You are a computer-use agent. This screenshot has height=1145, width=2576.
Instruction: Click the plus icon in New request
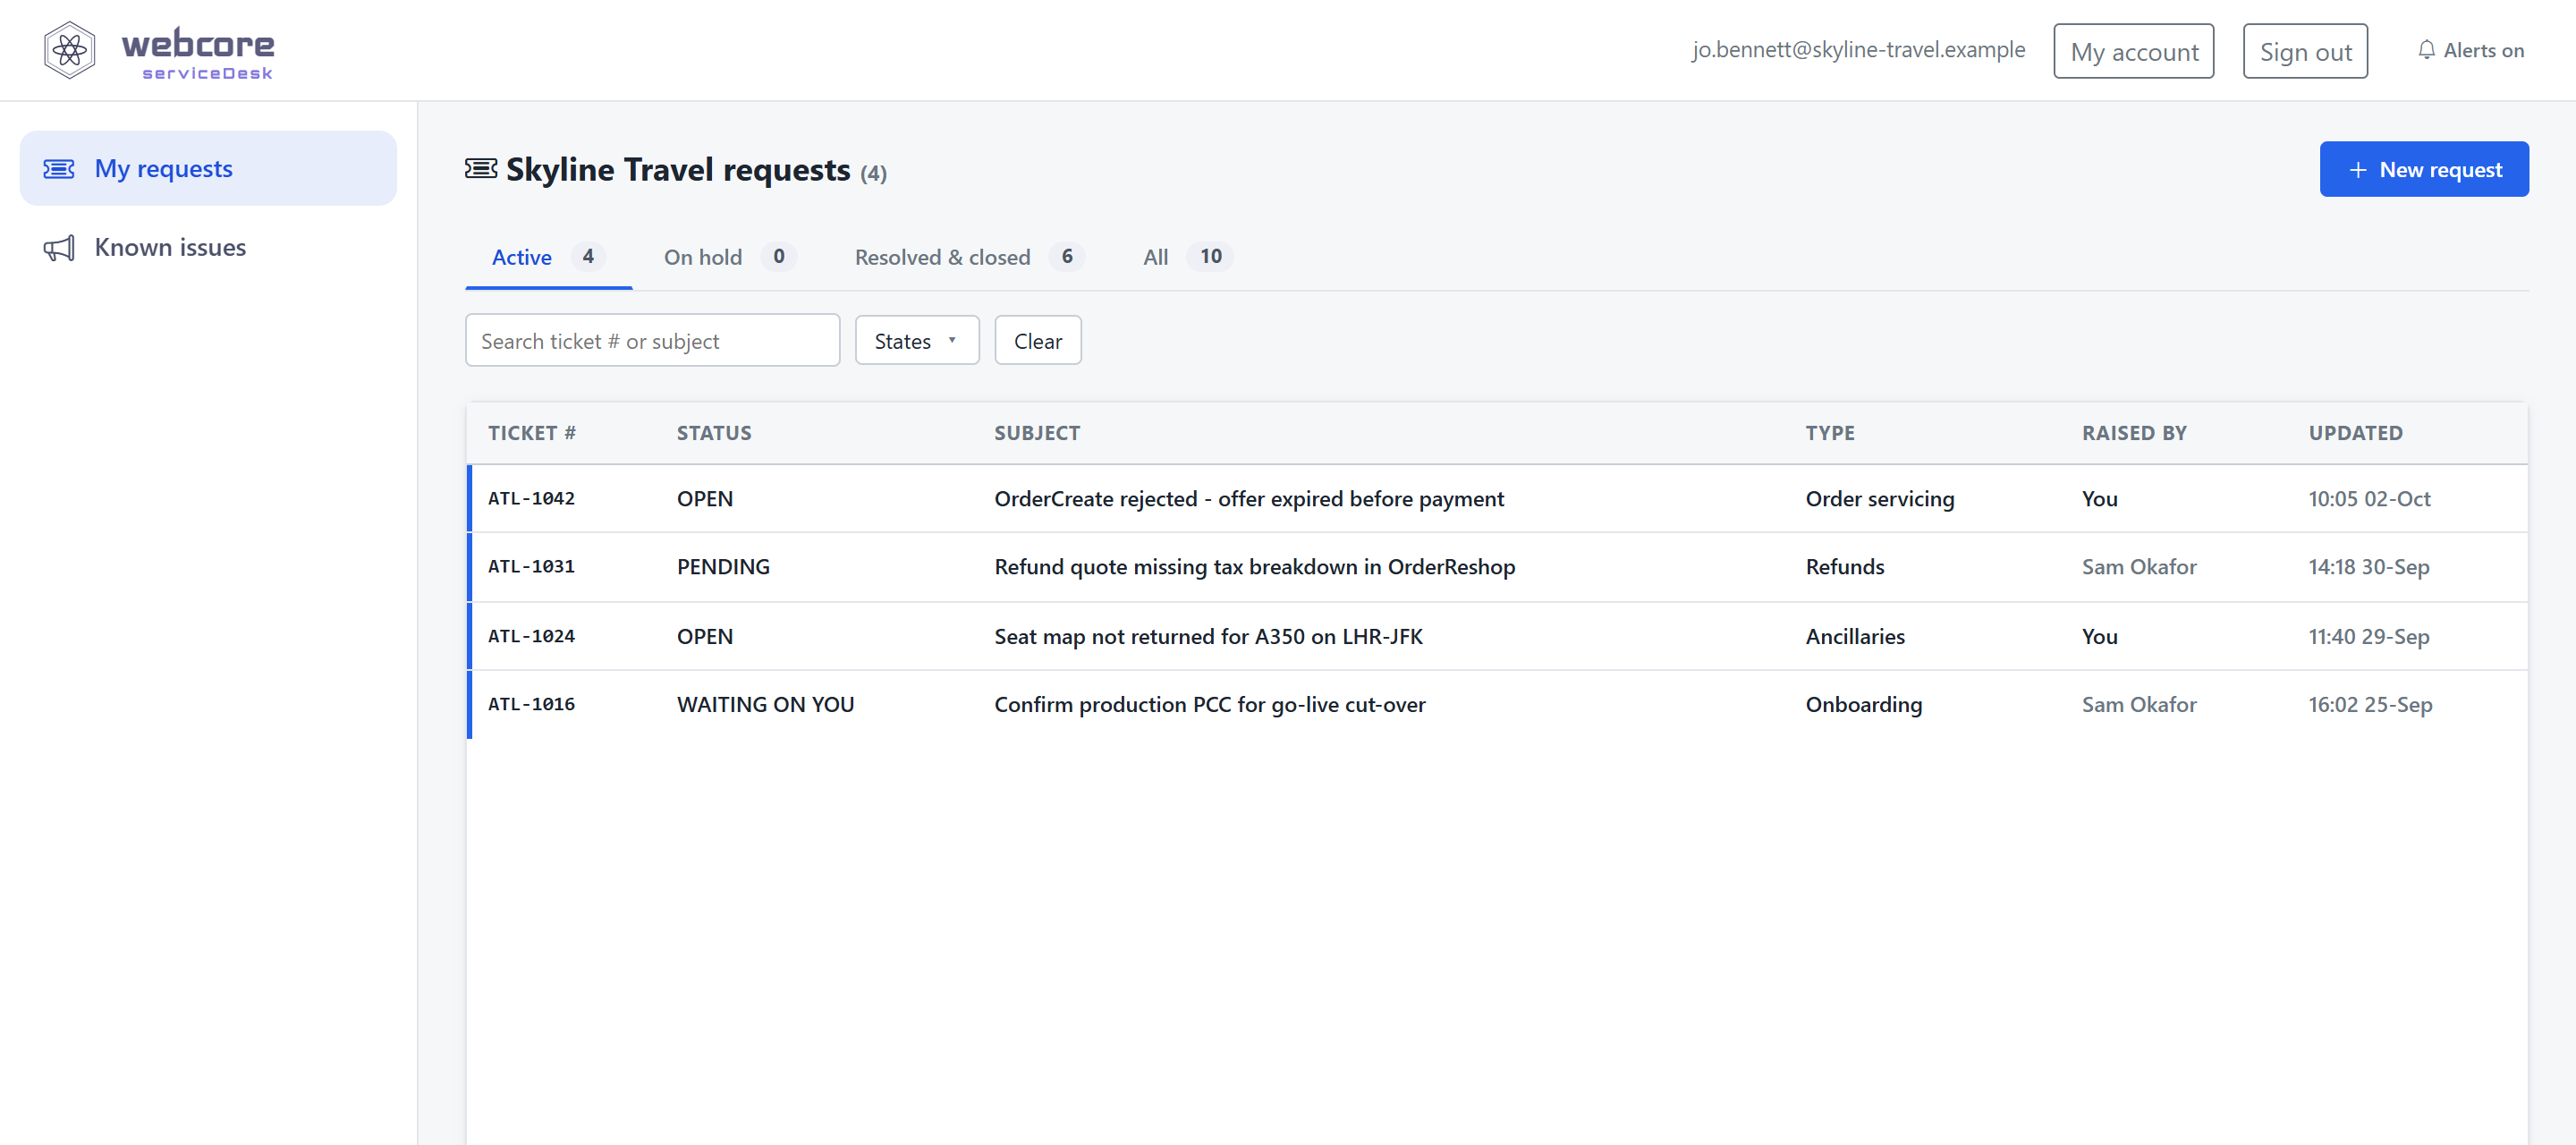tap(2358, 170)
